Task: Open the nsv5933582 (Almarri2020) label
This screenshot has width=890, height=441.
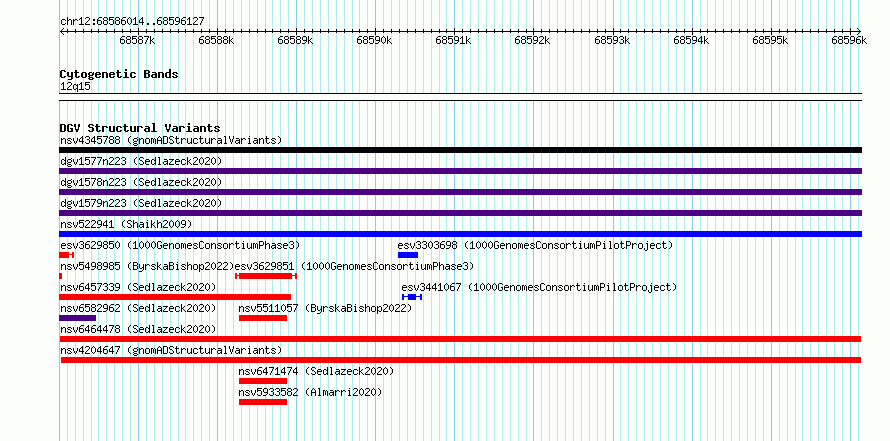Action: pos(310,392)
